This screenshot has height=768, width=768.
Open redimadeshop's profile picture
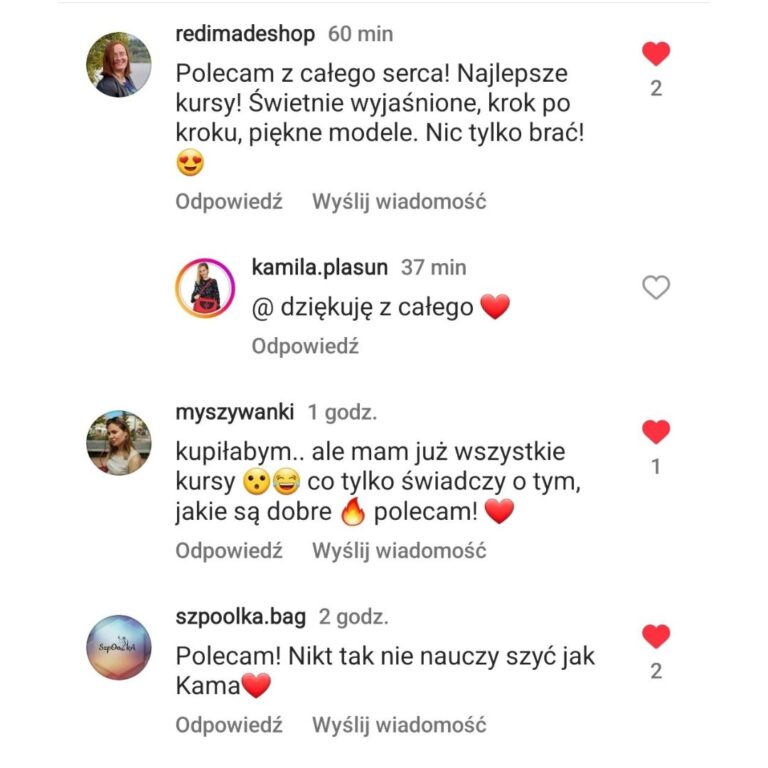click(119, 65)
